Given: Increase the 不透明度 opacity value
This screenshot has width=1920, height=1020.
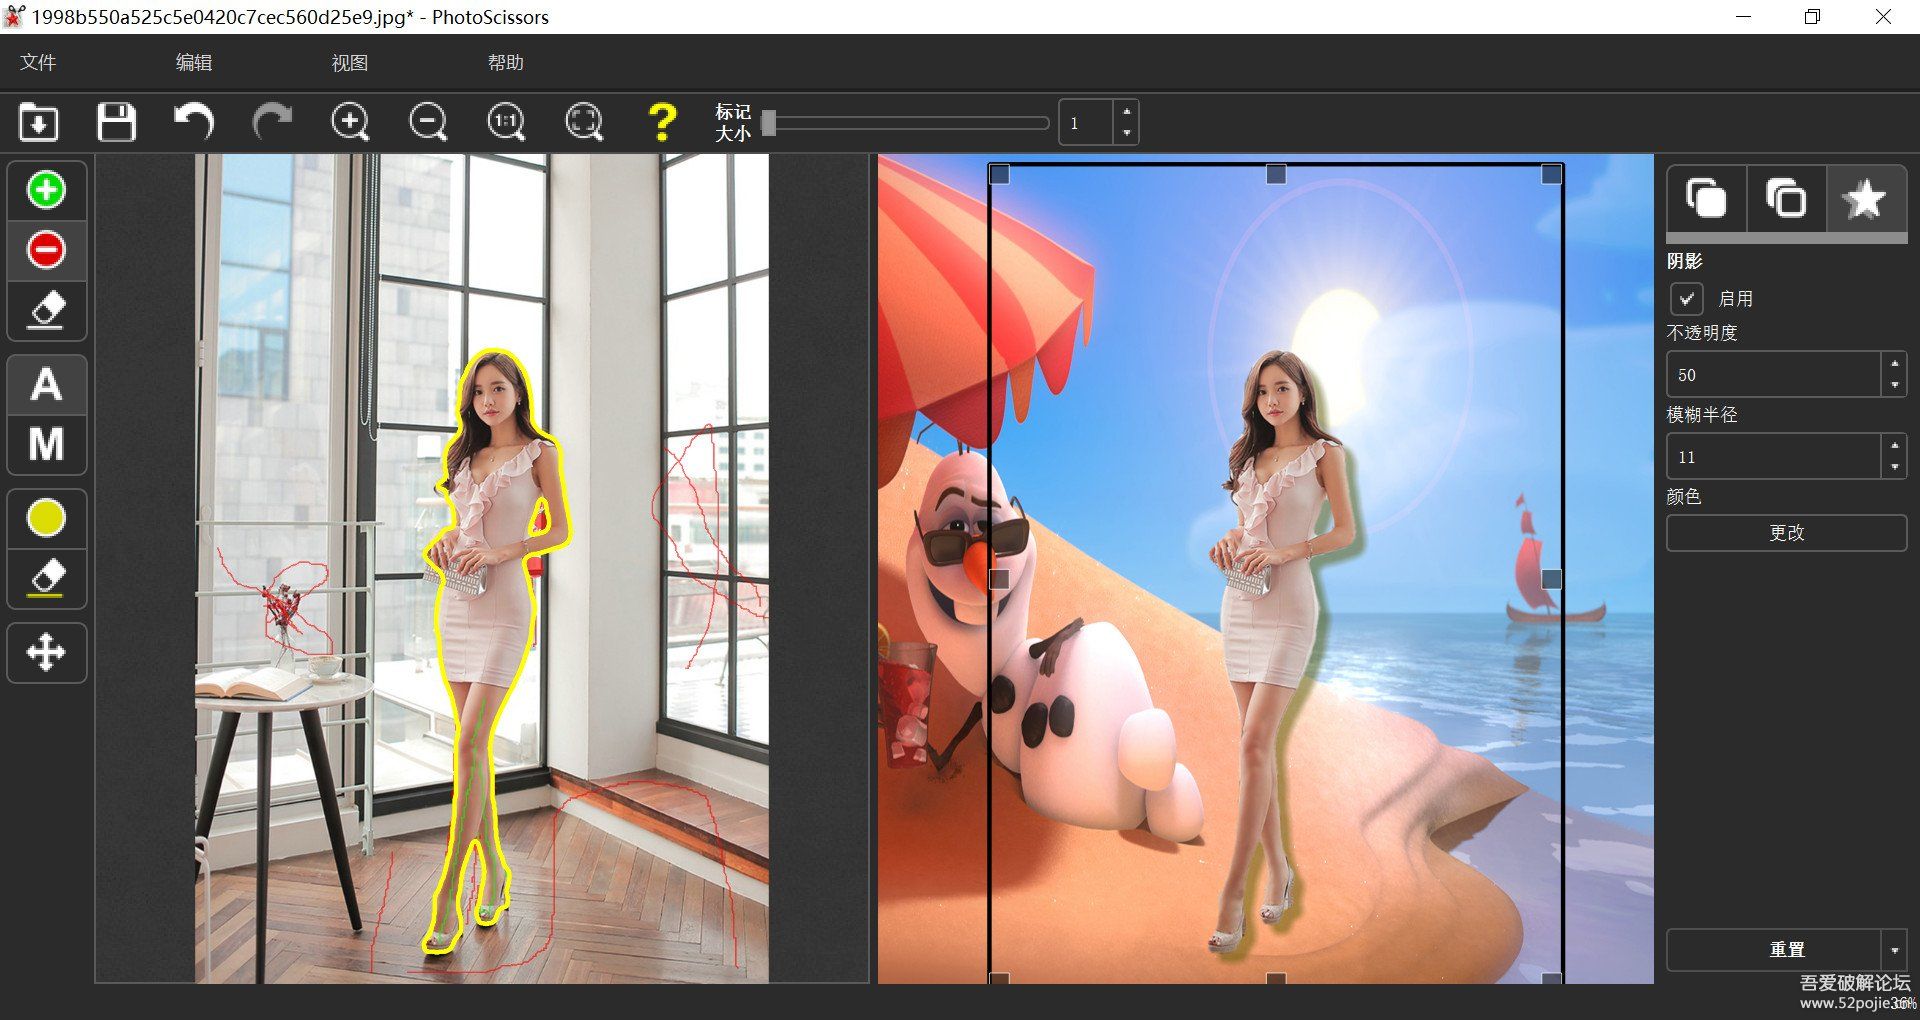Looking at the screenshot, I should click(x=1894, y=365).
